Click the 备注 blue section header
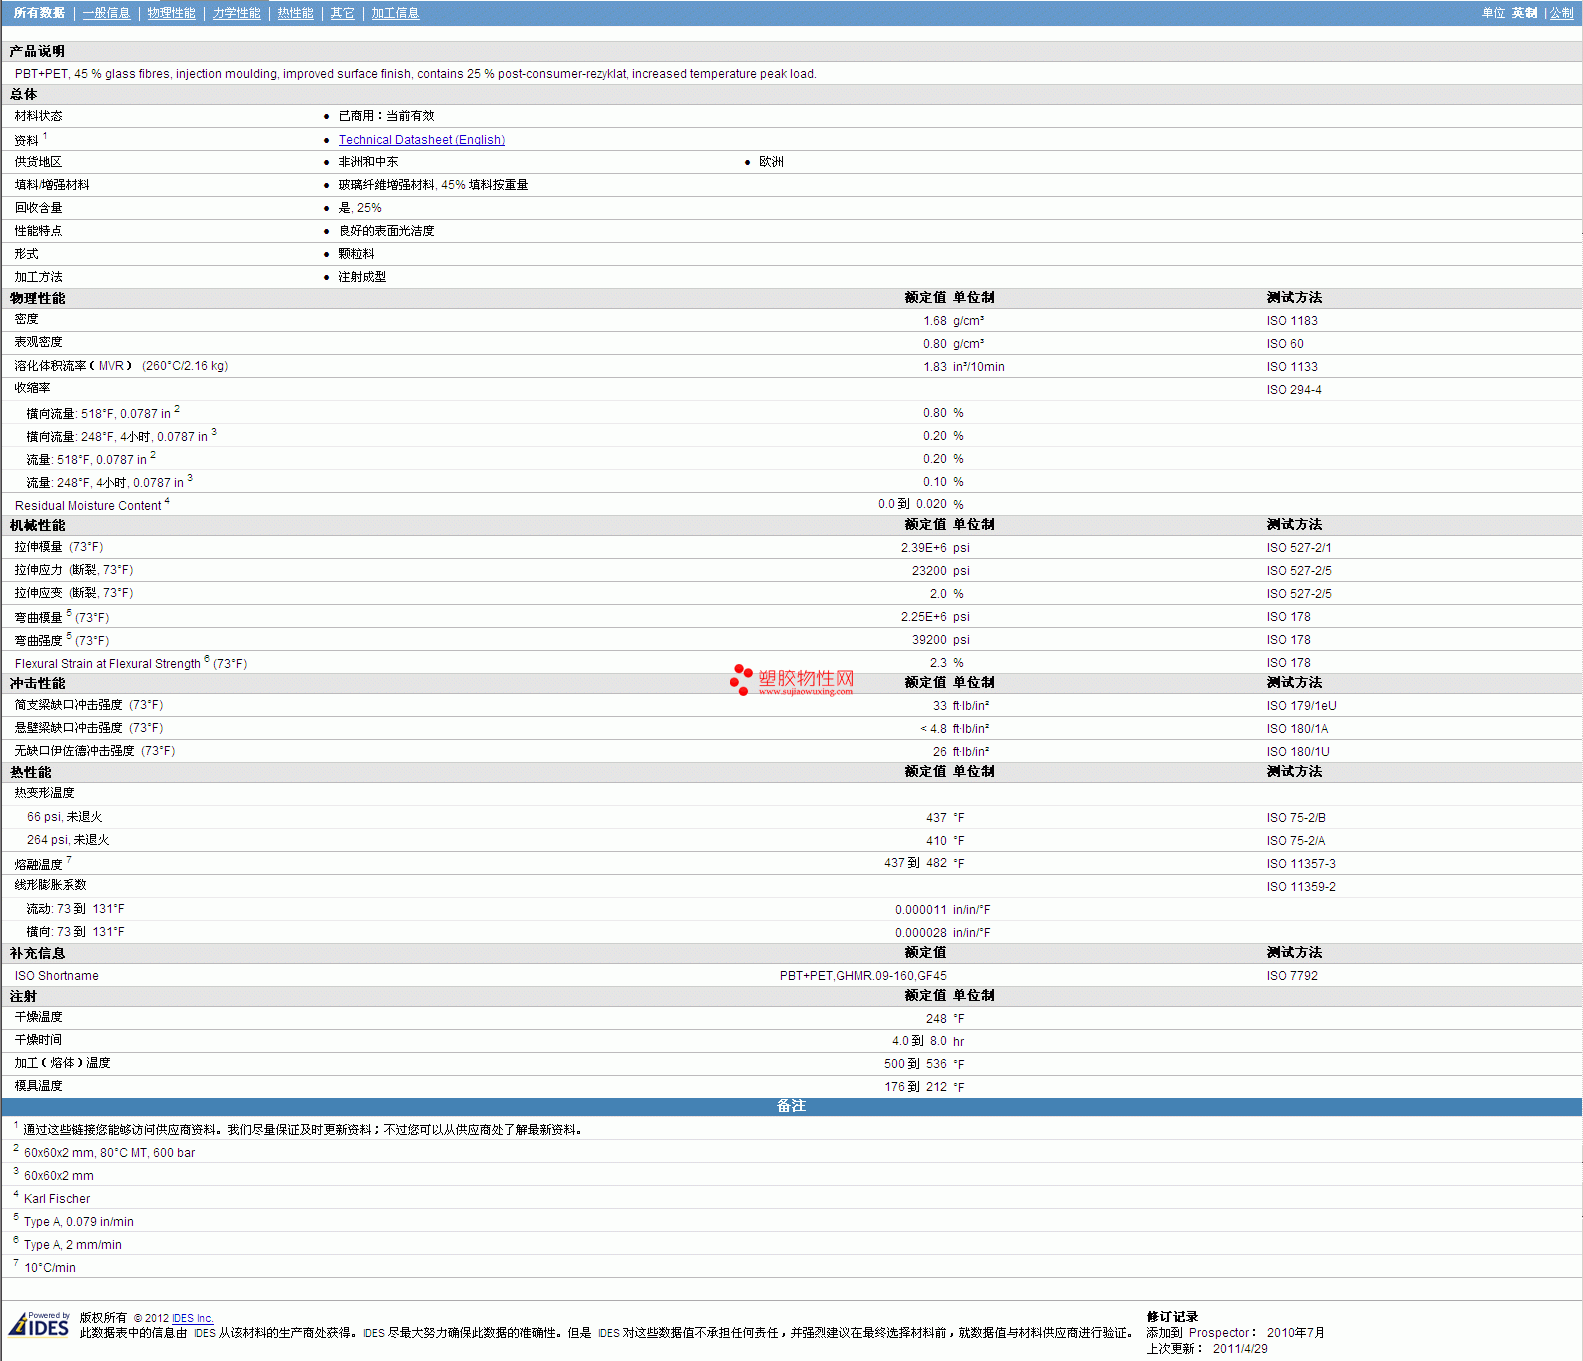 (791, 1106)
